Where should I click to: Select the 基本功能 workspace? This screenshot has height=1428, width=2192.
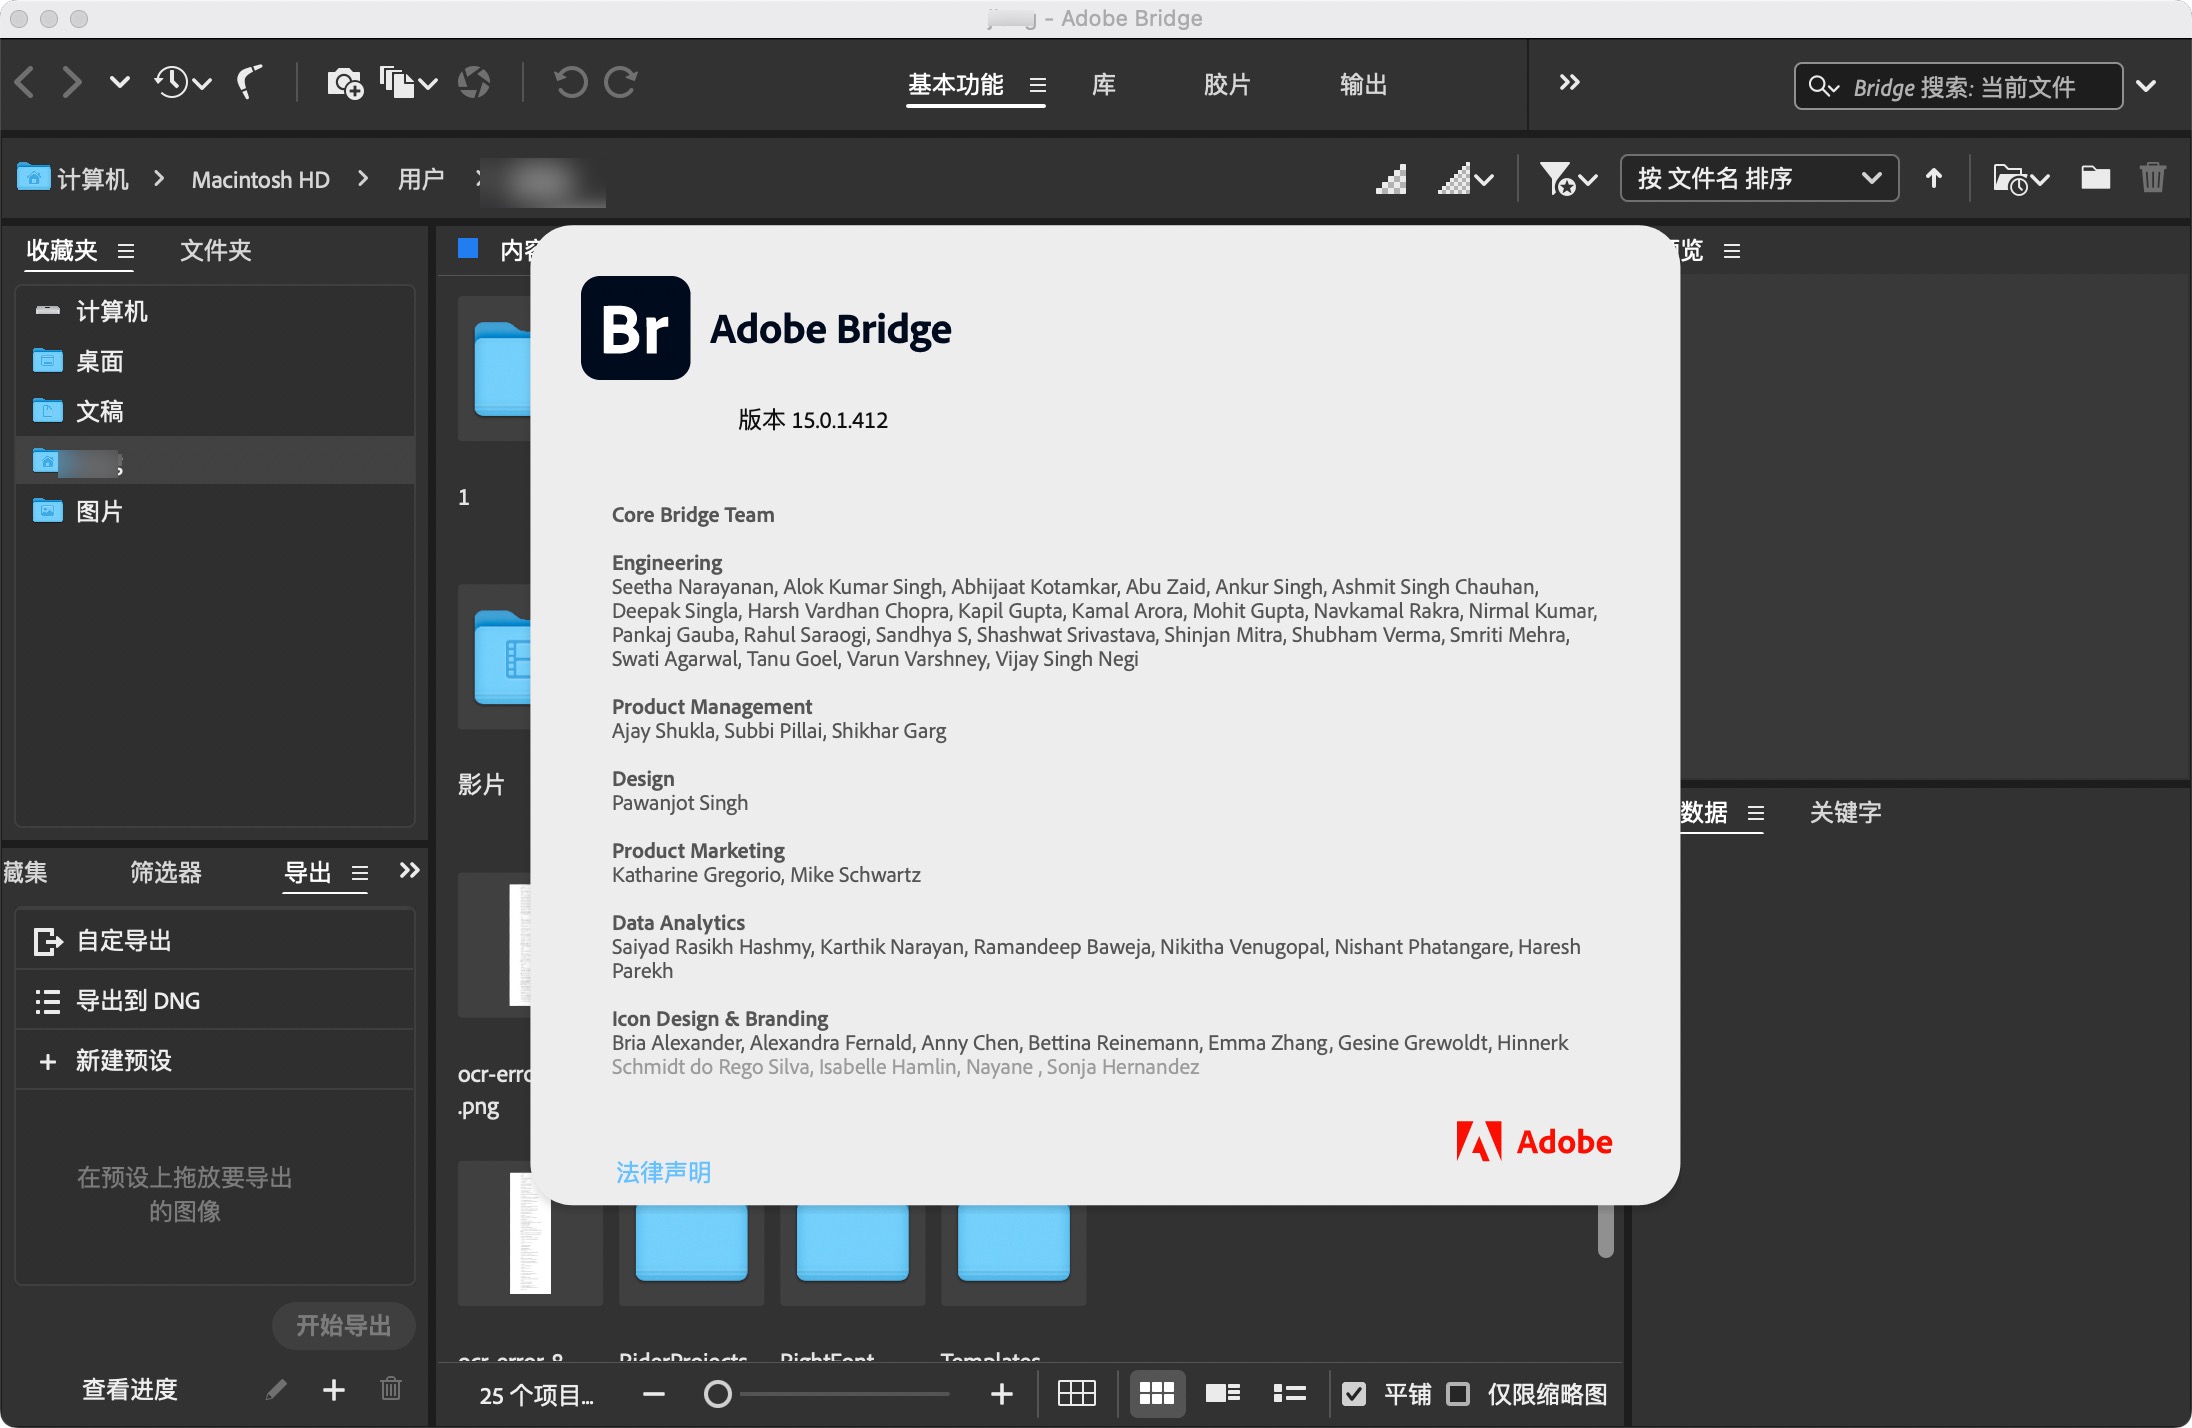955,85
